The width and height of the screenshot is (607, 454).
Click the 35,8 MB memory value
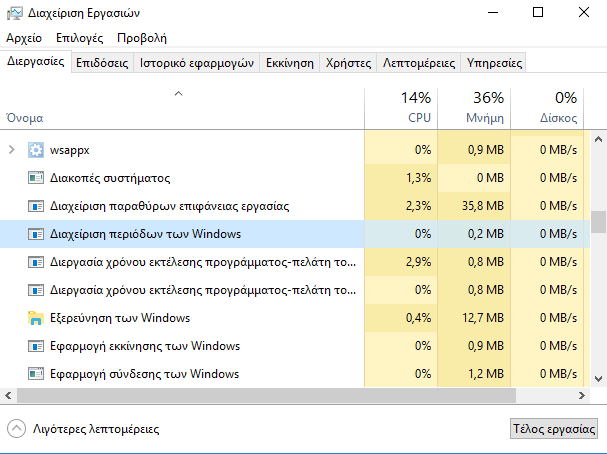483,206
